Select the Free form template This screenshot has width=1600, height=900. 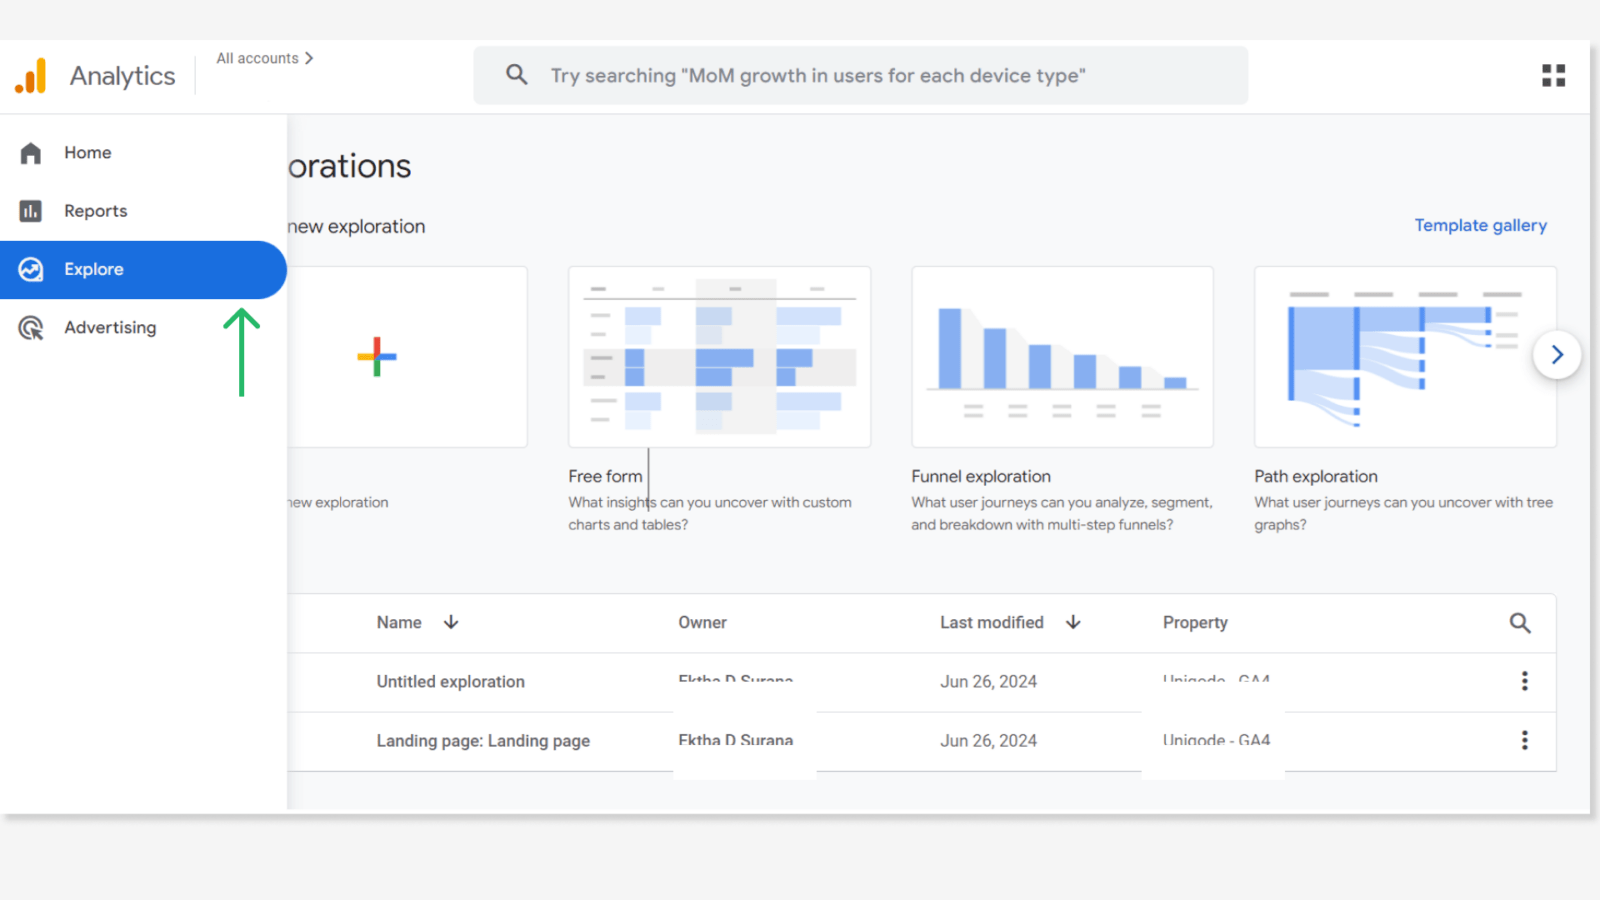click(719, 357)
